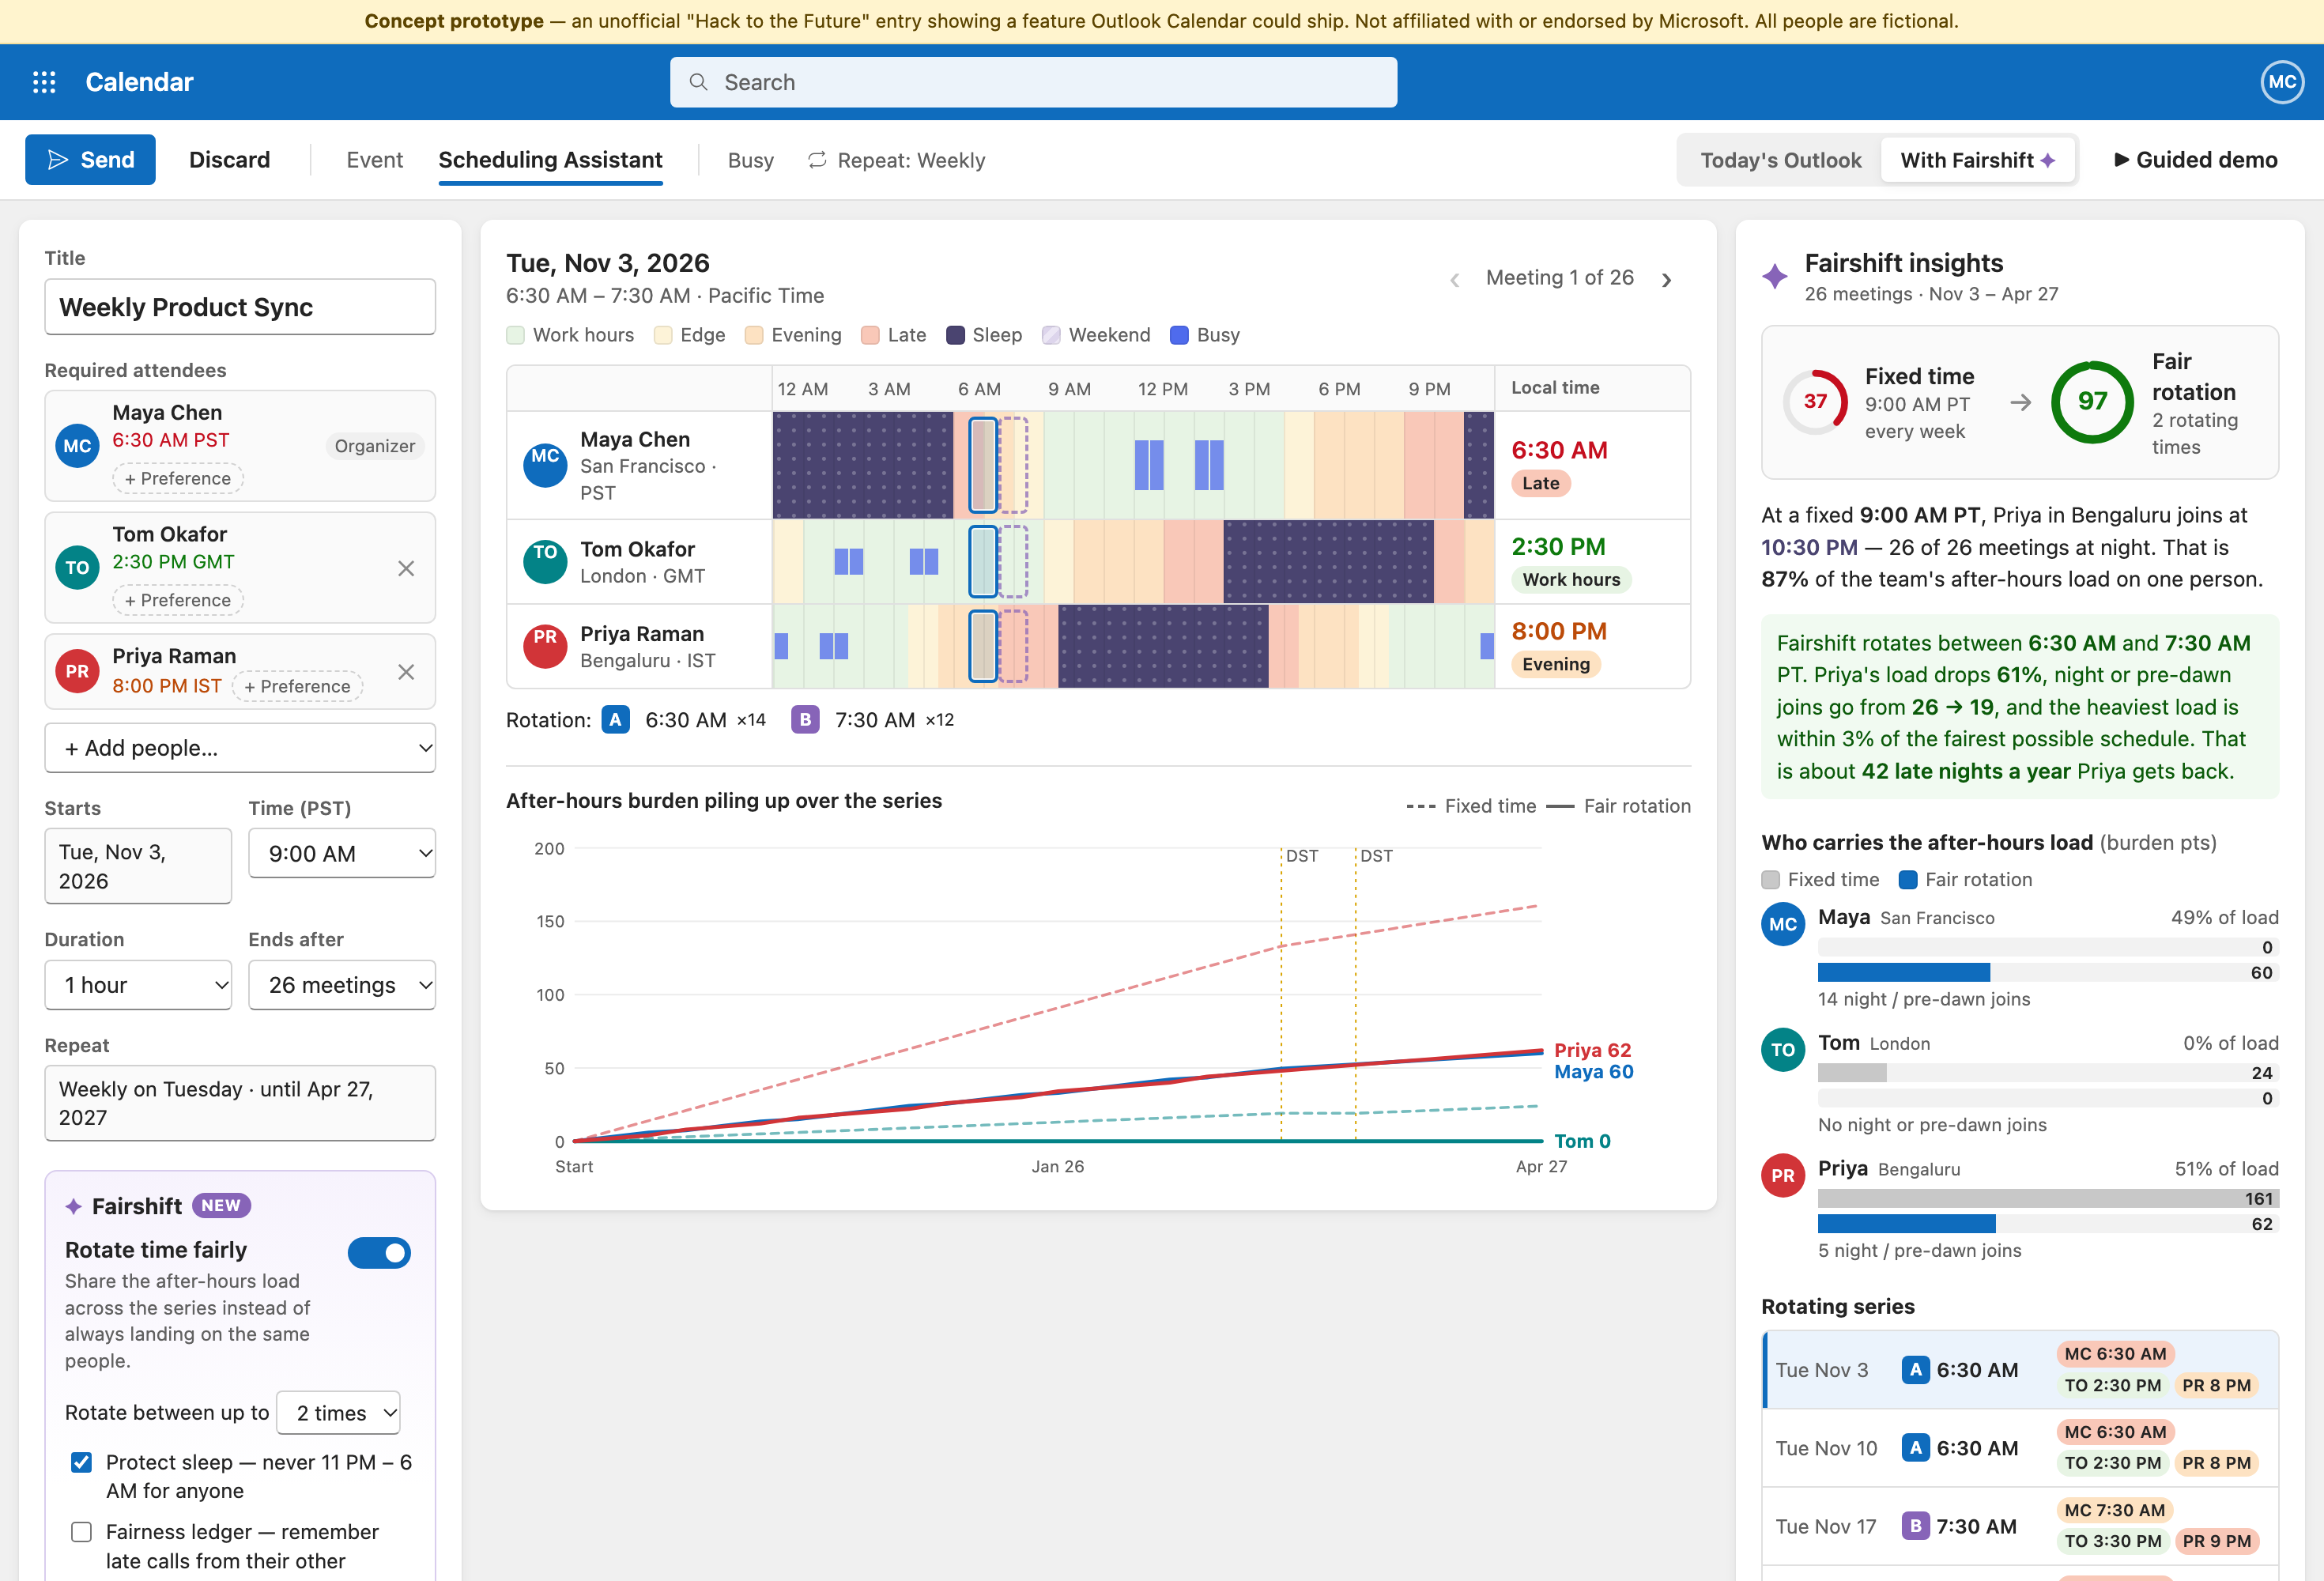
Task: Click the Fairshift sparkle in left panel
Action: [73, 1206]
